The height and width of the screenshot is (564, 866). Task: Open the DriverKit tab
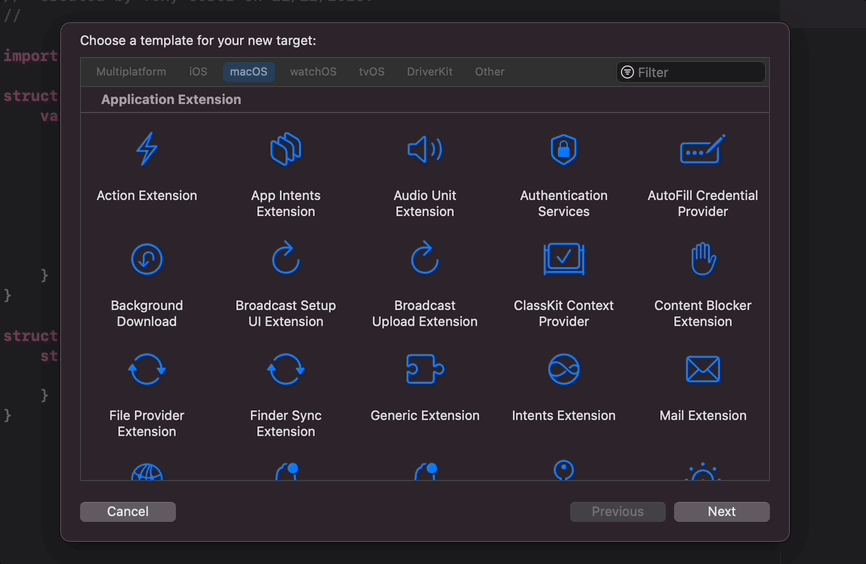click(430, 72)
